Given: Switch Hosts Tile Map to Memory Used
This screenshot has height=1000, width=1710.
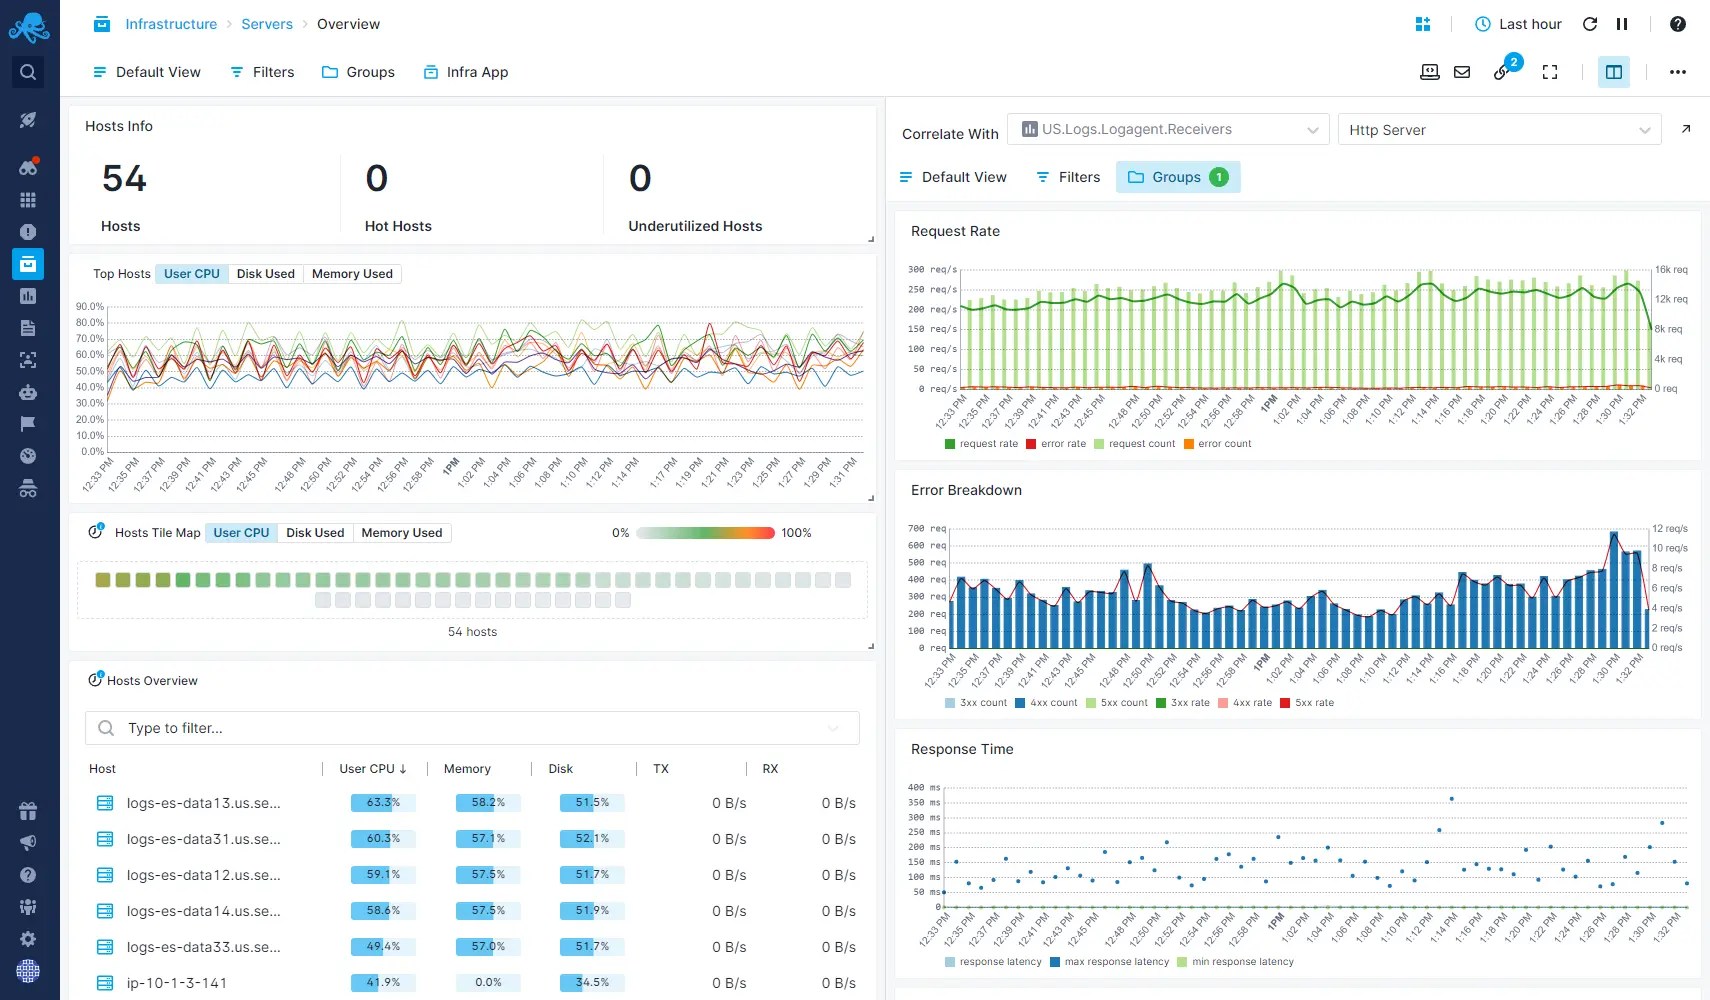Looking at the screenshot, I should coord(401,532).
